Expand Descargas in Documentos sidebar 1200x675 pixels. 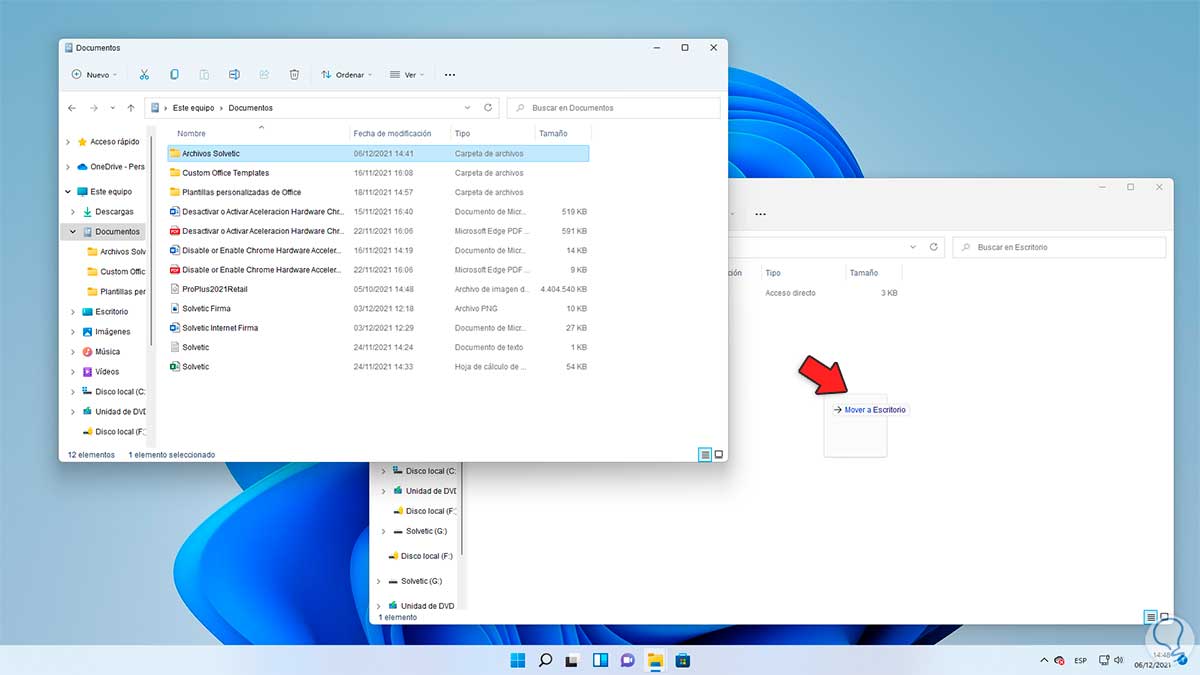73,212
